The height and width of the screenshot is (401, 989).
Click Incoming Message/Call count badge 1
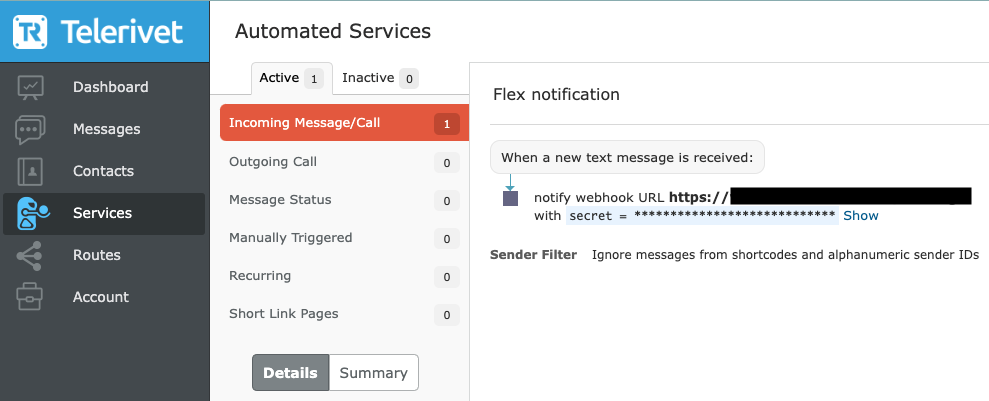(x=447, y=124)
